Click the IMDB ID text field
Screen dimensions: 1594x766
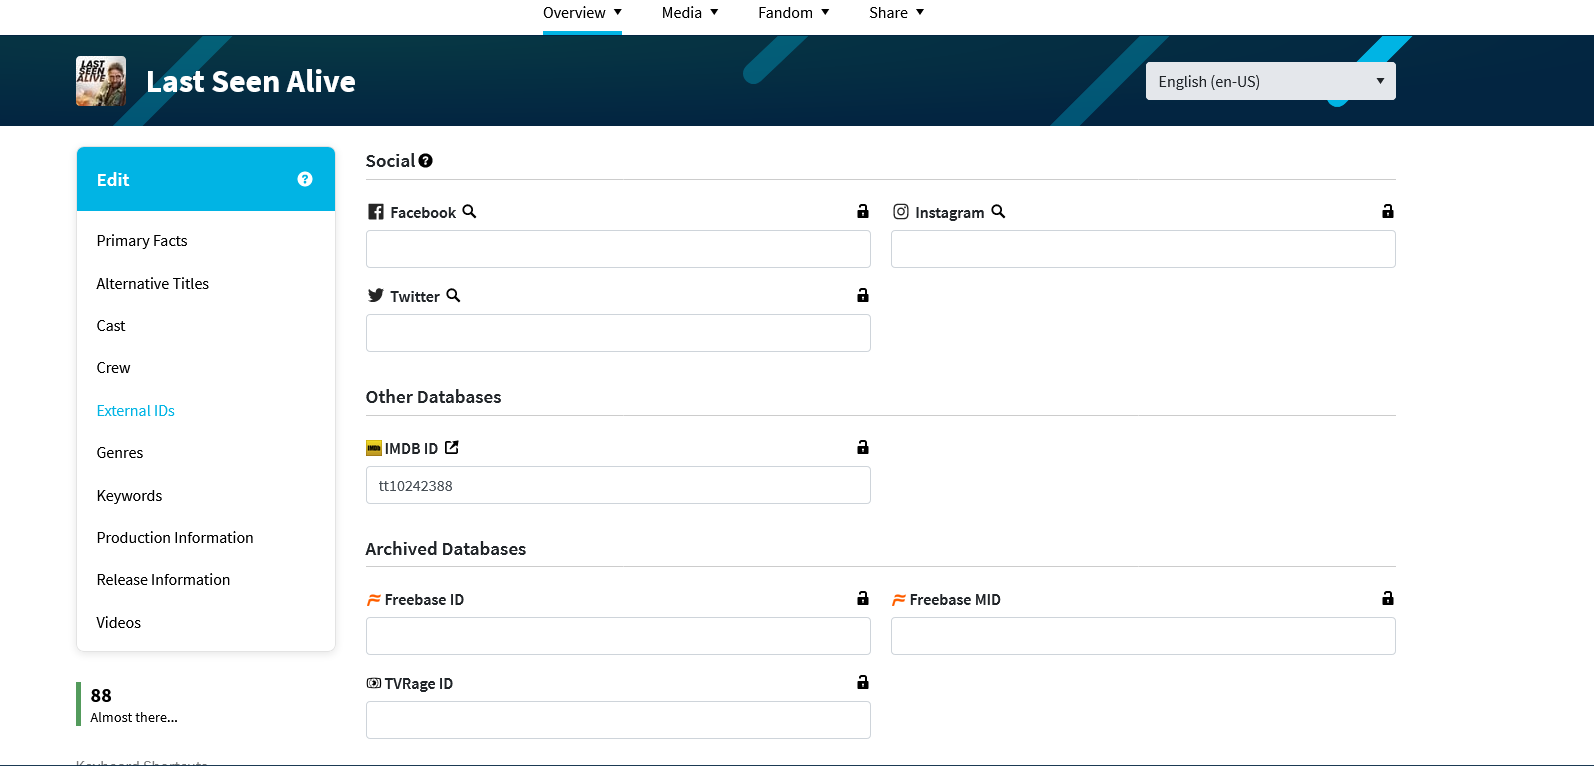[x=618, y=485]
